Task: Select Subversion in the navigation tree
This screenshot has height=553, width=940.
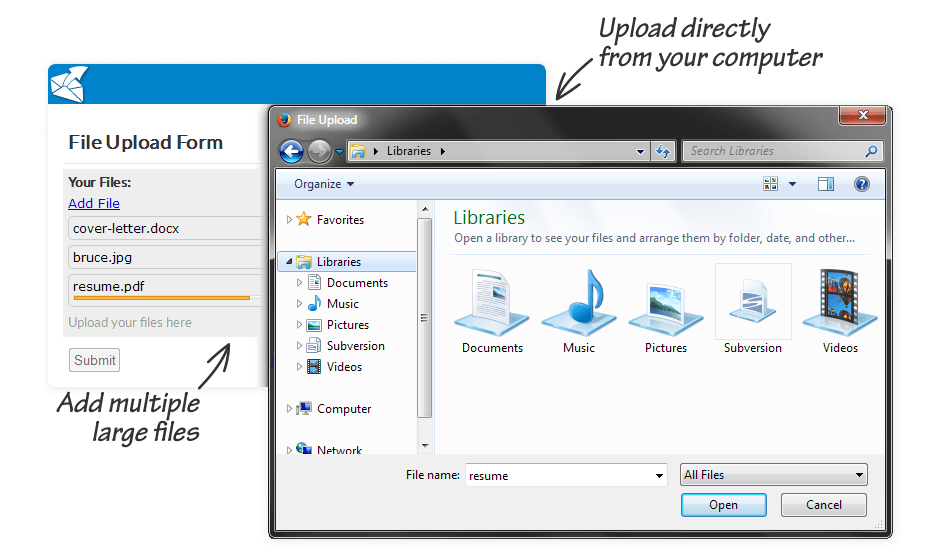Action: coord(355,345)
